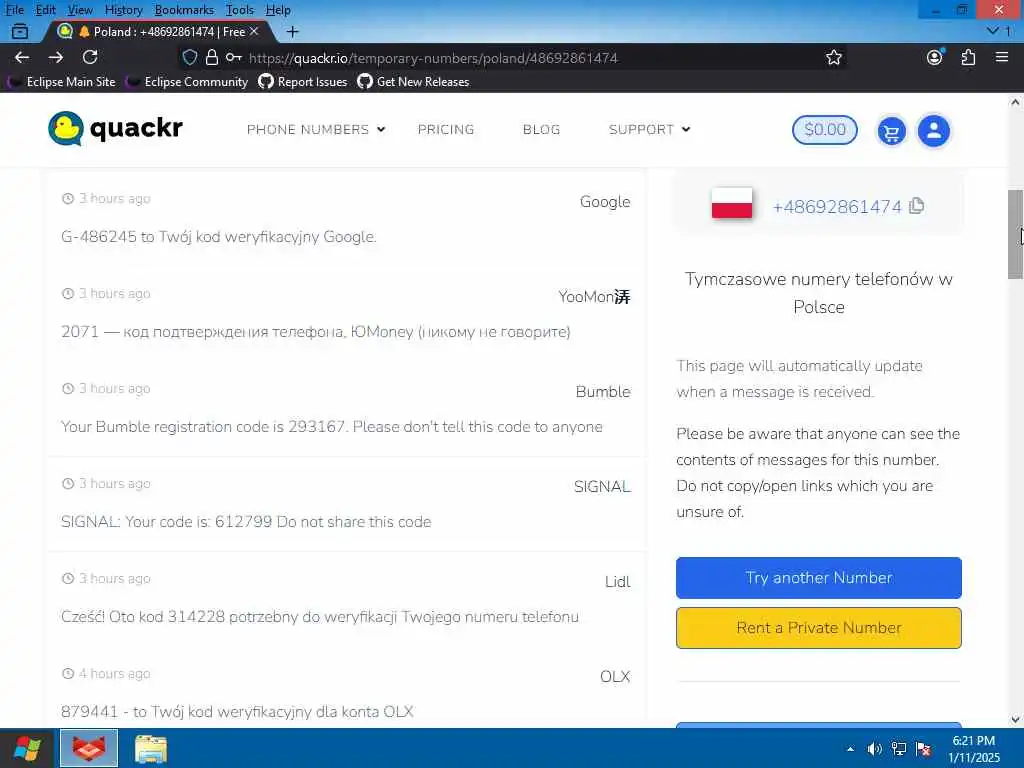
Task: Click the taskbar clock and date
Action: coord(974,749)
